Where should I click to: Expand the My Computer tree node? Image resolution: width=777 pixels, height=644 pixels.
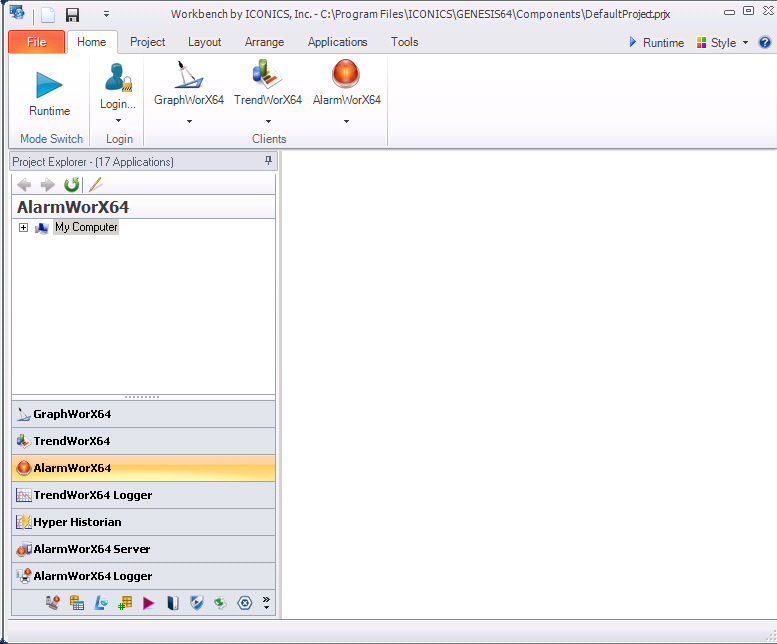click(x=24, y=228)
